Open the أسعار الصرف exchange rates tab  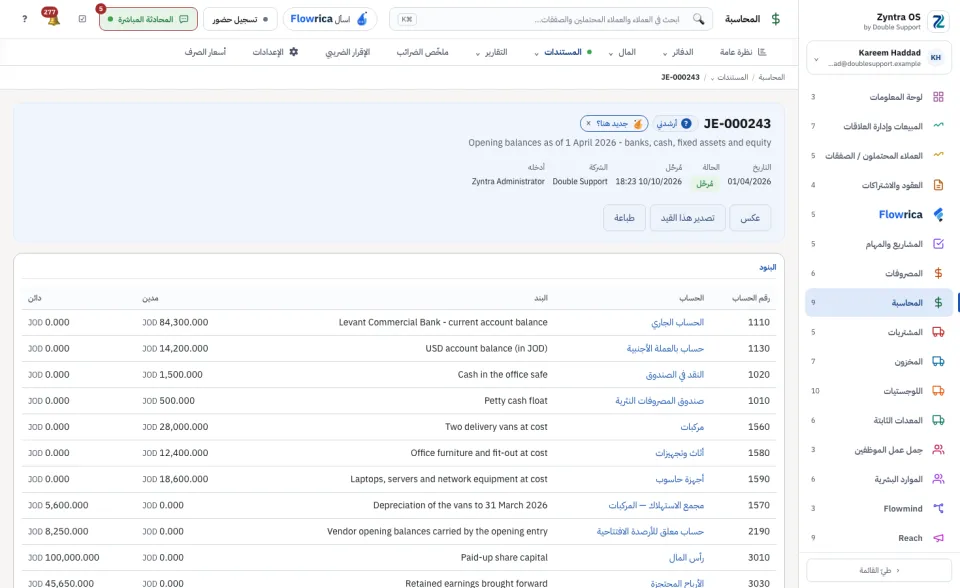pyautogui.click(x=205, y=52)
